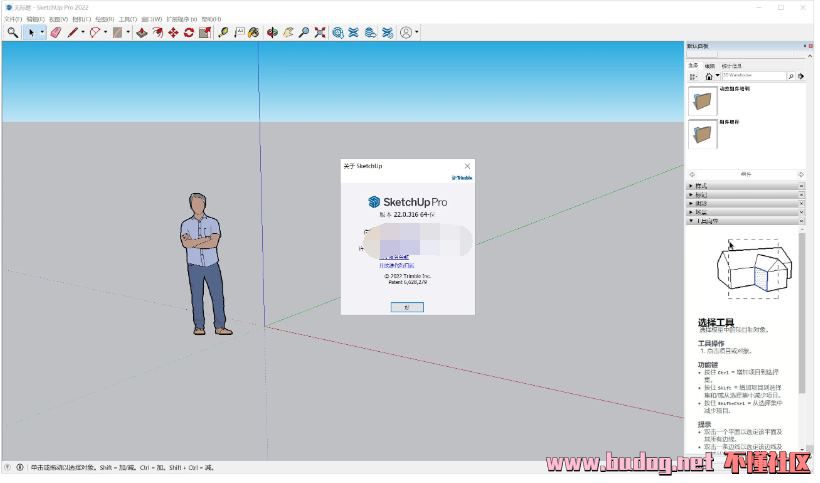820x483 pixels.
Task: Open the Extension Manager icon
Action: (x=388, y=32)
